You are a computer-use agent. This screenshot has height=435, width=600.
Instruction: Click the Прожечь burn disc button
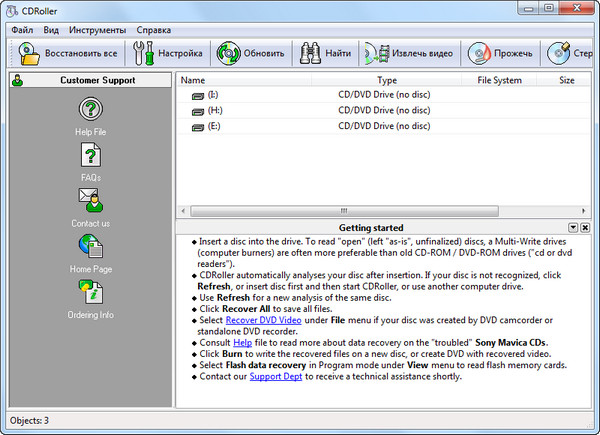pos(505,53)
